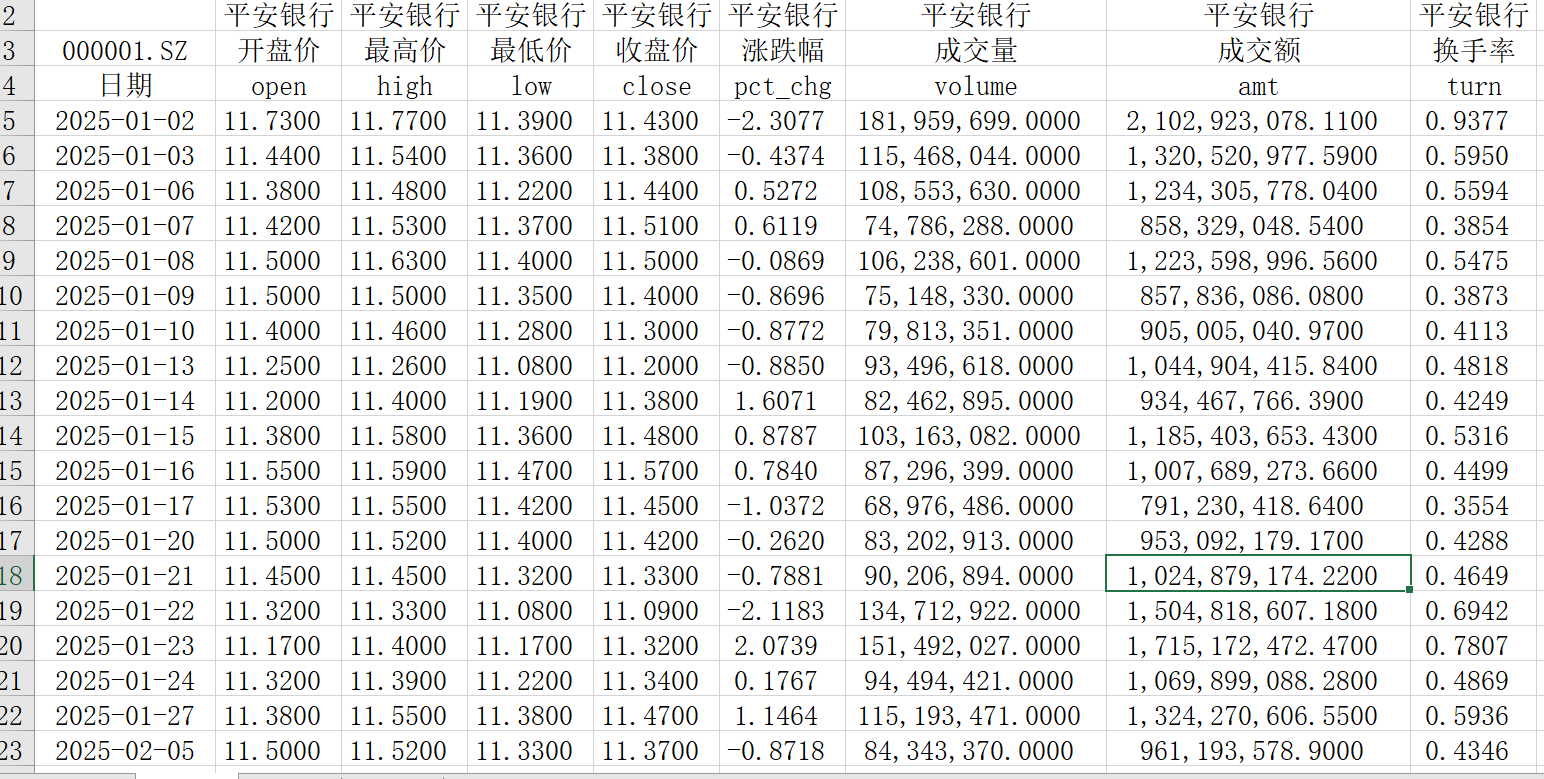1544x779 pixels.
Task: Select the 平安银行 cell above 换手率
Action: point(1474,15)
